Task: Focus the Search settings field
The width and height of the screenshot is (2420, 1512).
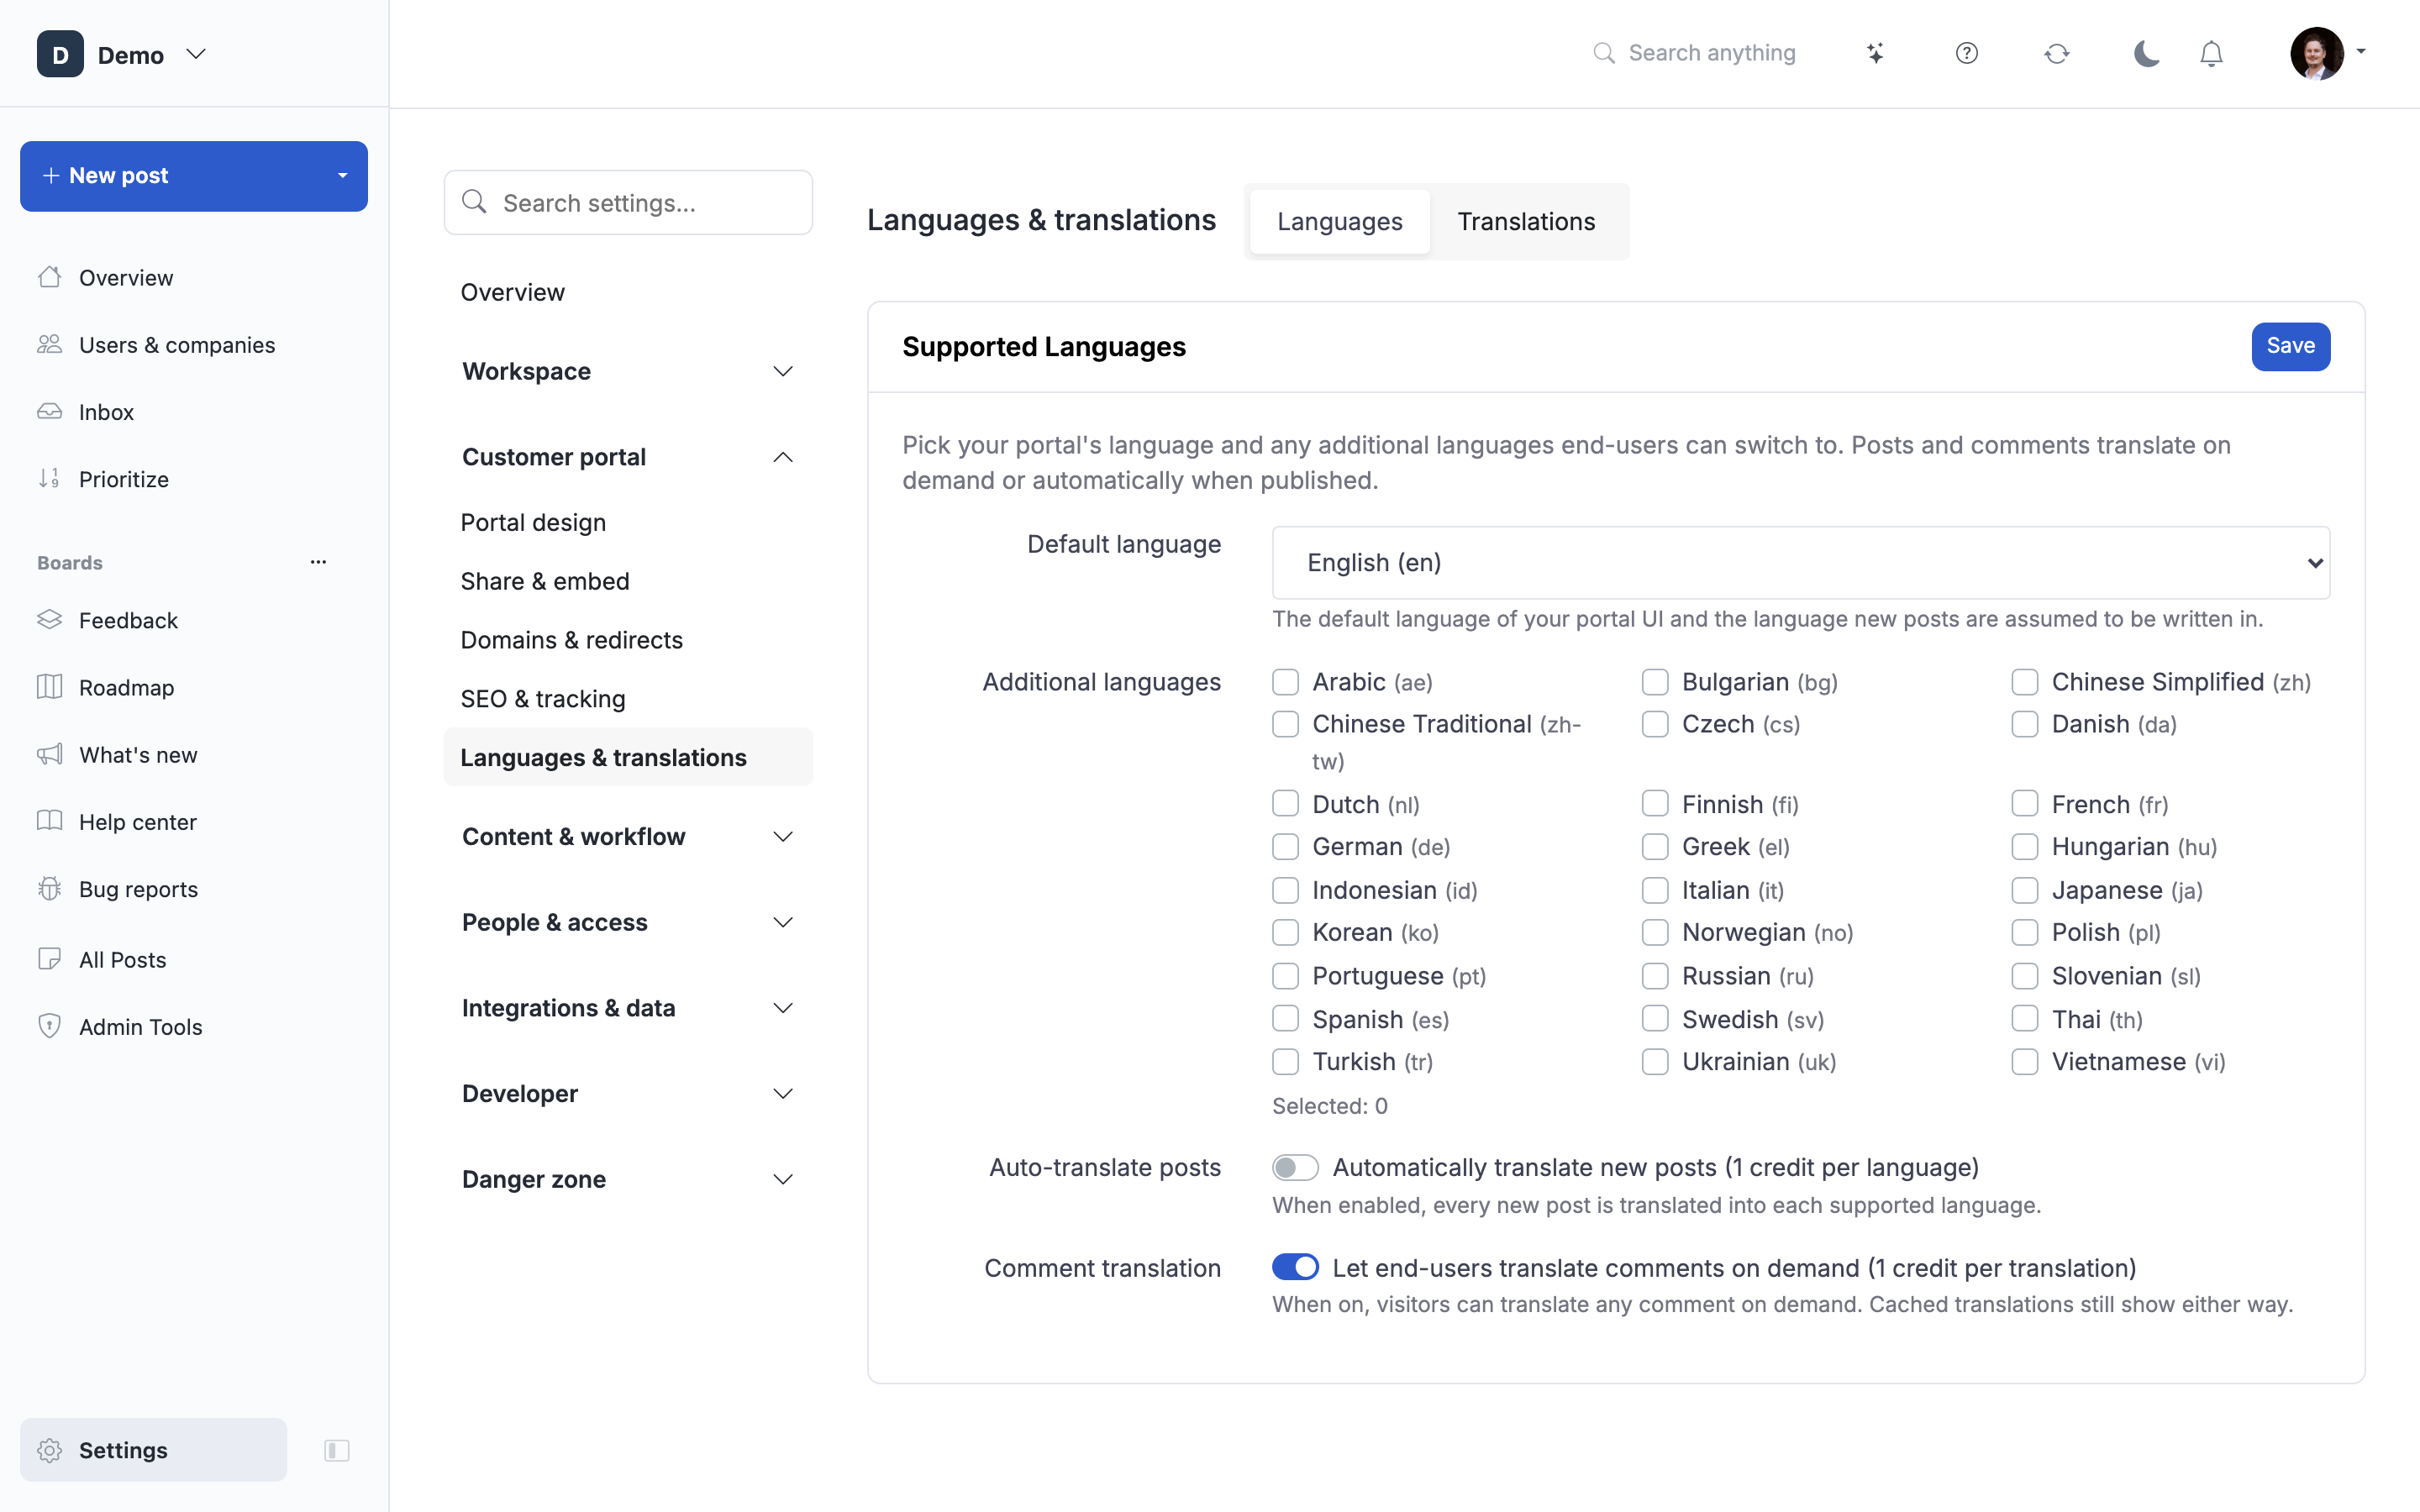Action: pos(628,203)
